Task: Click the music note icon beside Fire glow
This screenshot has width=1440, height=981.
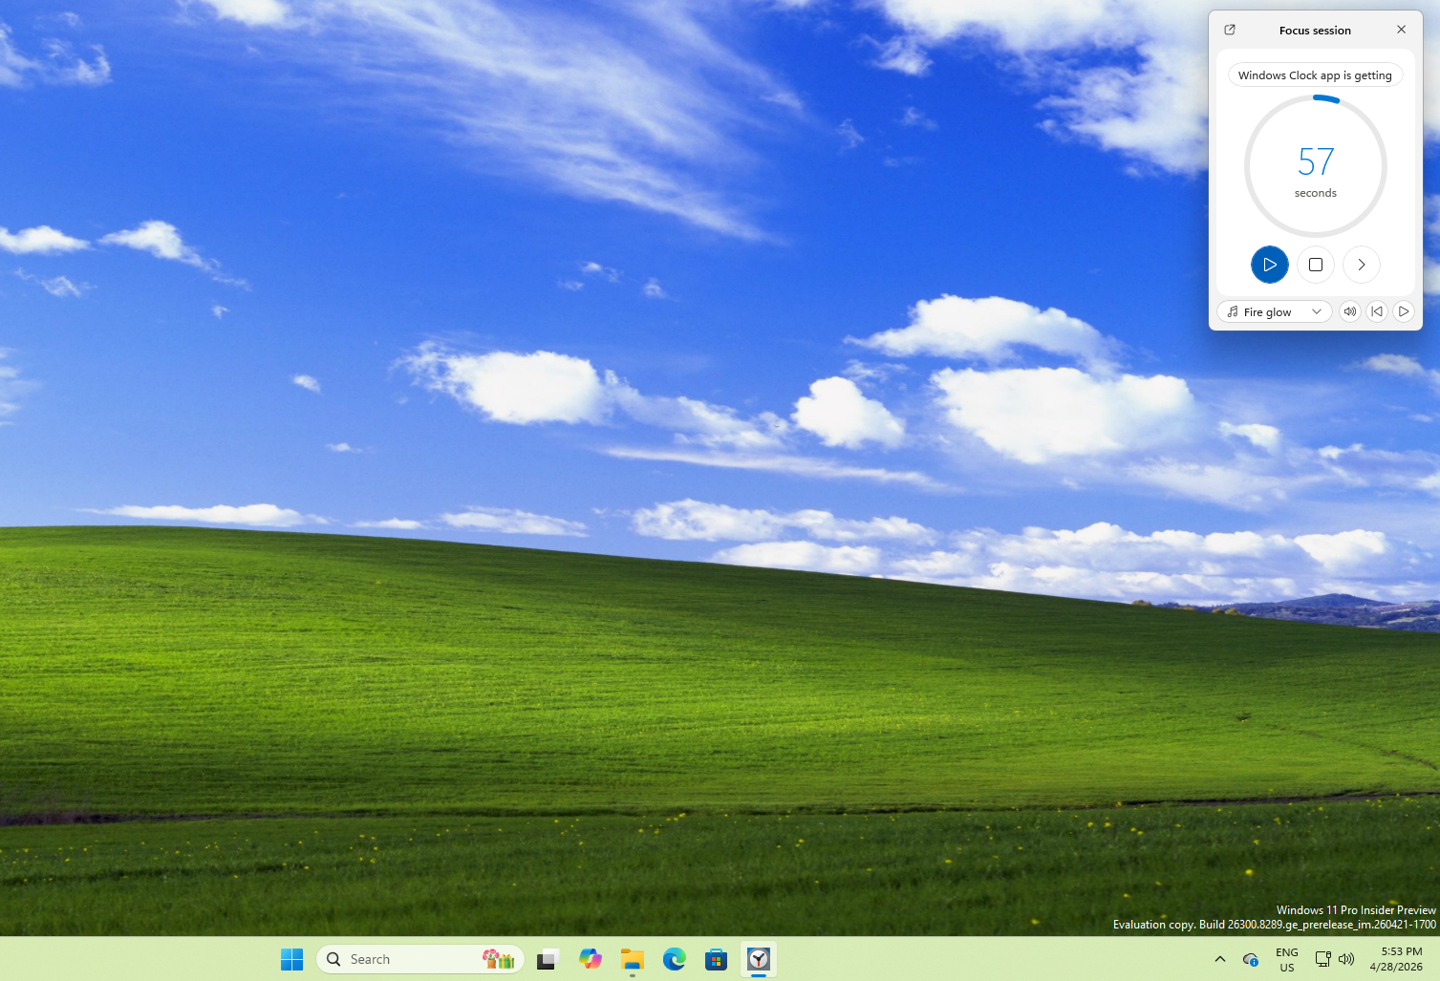Action: point(1233,311)
